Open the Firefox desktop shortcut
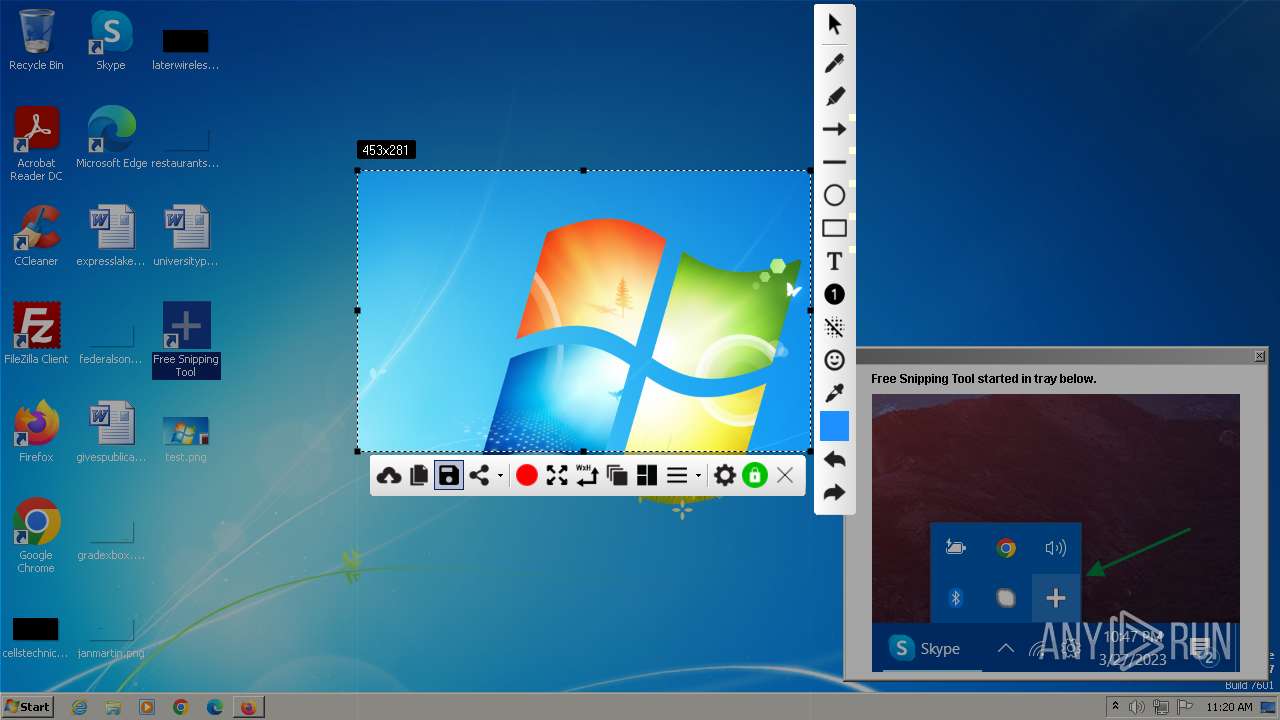Screen dimensions: 1280x720 [x=36, y=432]
